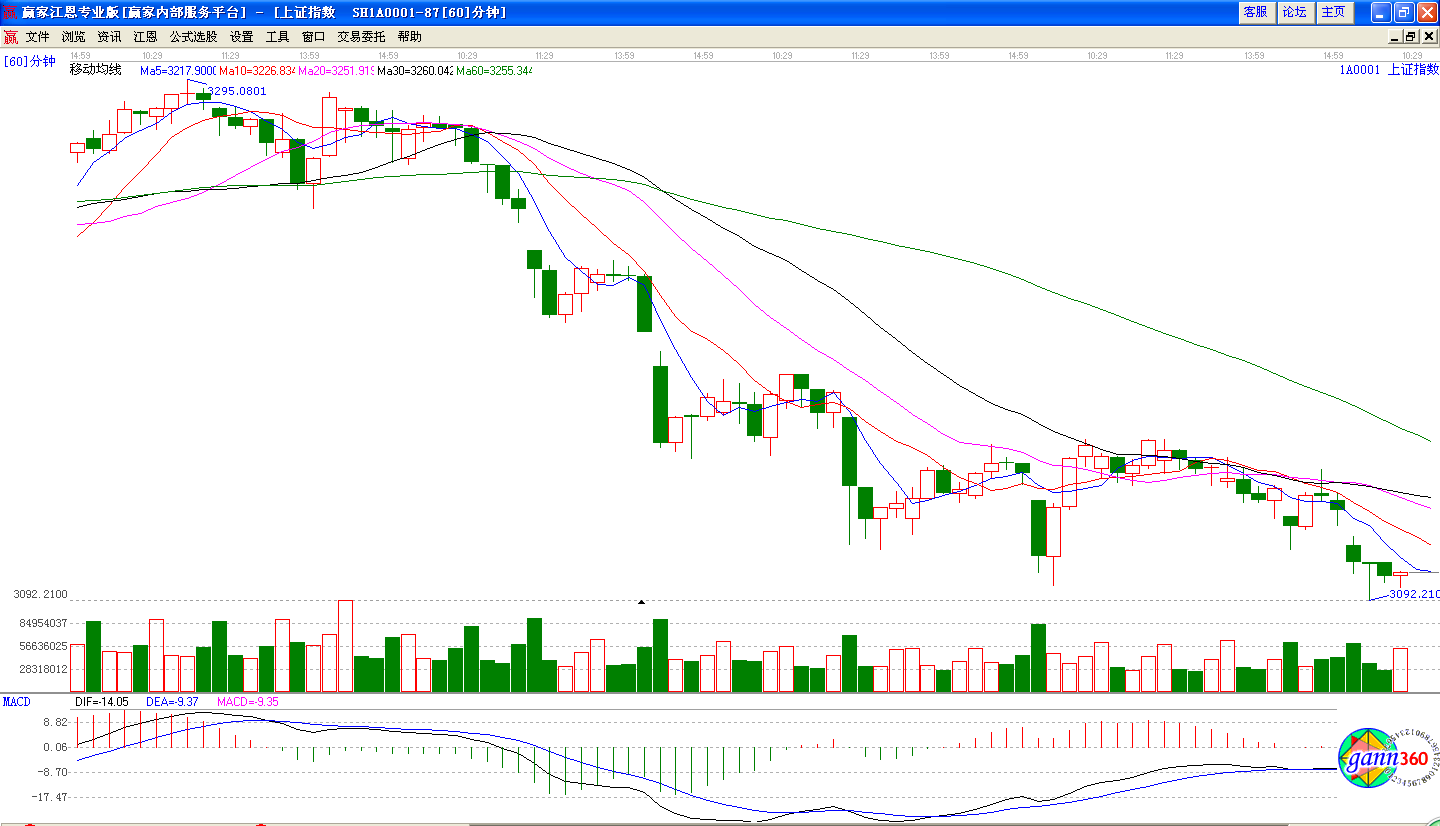Select the Ma5=3217.9000 value
The width and height of the screenshot is (1440, 826).
click(x=178, y=71)
